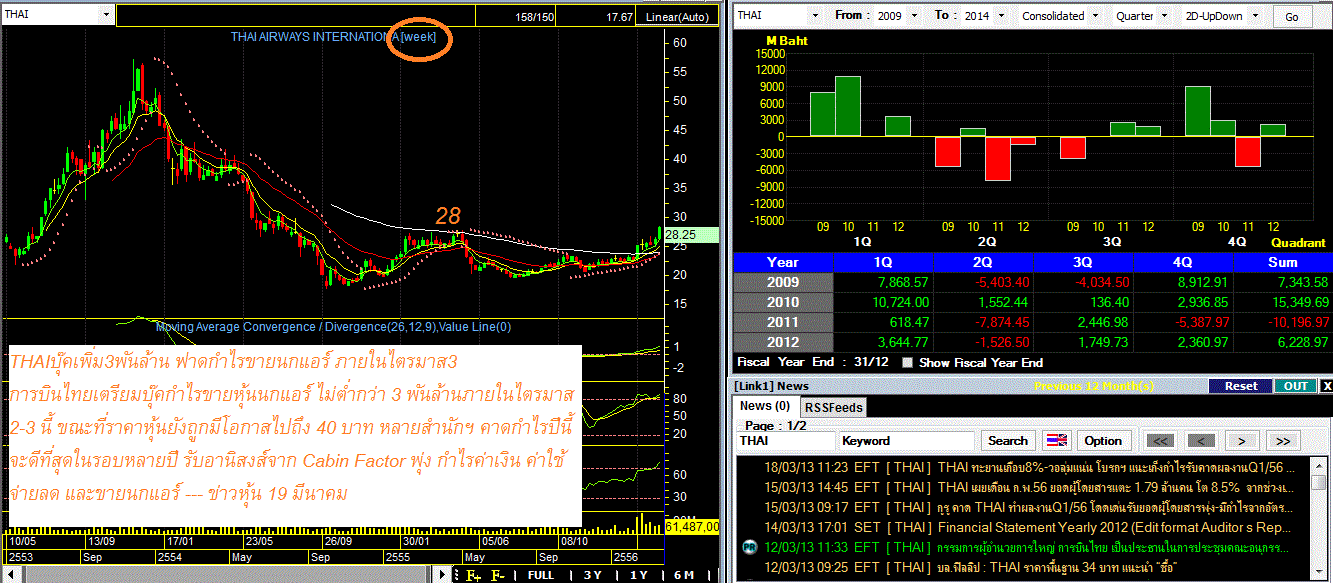Select the 2012 year row header
The width and height of the screenshot is (1333, 583).
click(783, 342)
